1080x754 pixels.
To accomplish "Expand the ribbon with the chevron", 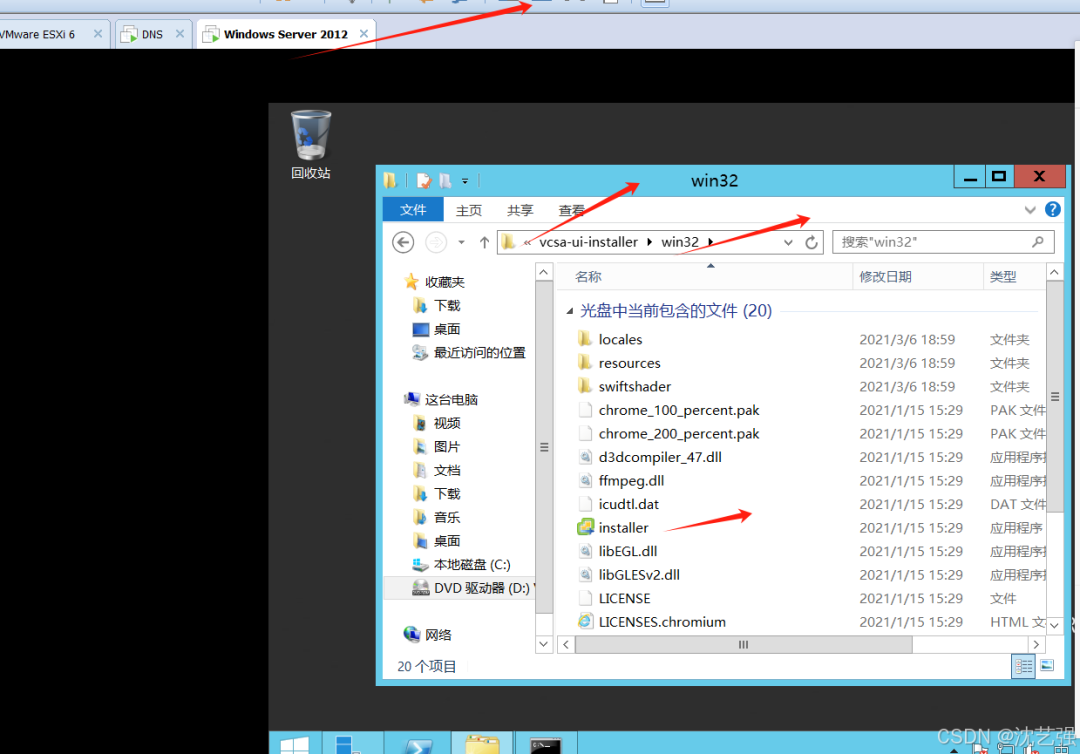I will (1030, 210).
